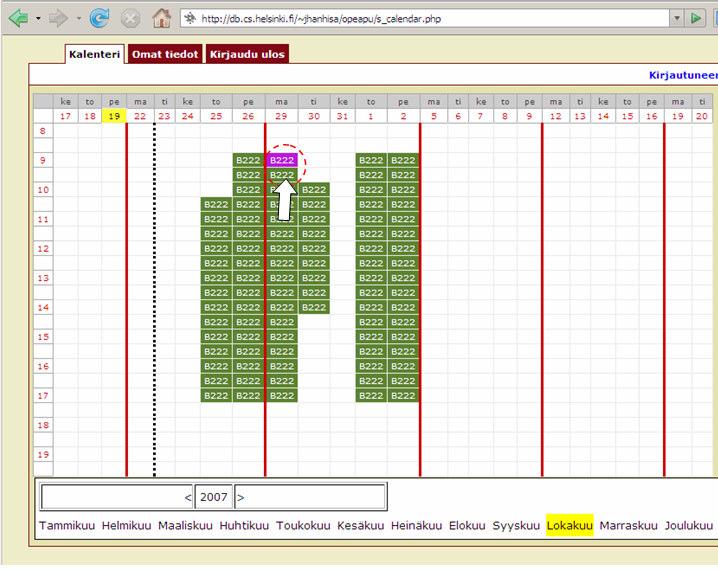Open the Omat tiedot tab

[165, 54]
